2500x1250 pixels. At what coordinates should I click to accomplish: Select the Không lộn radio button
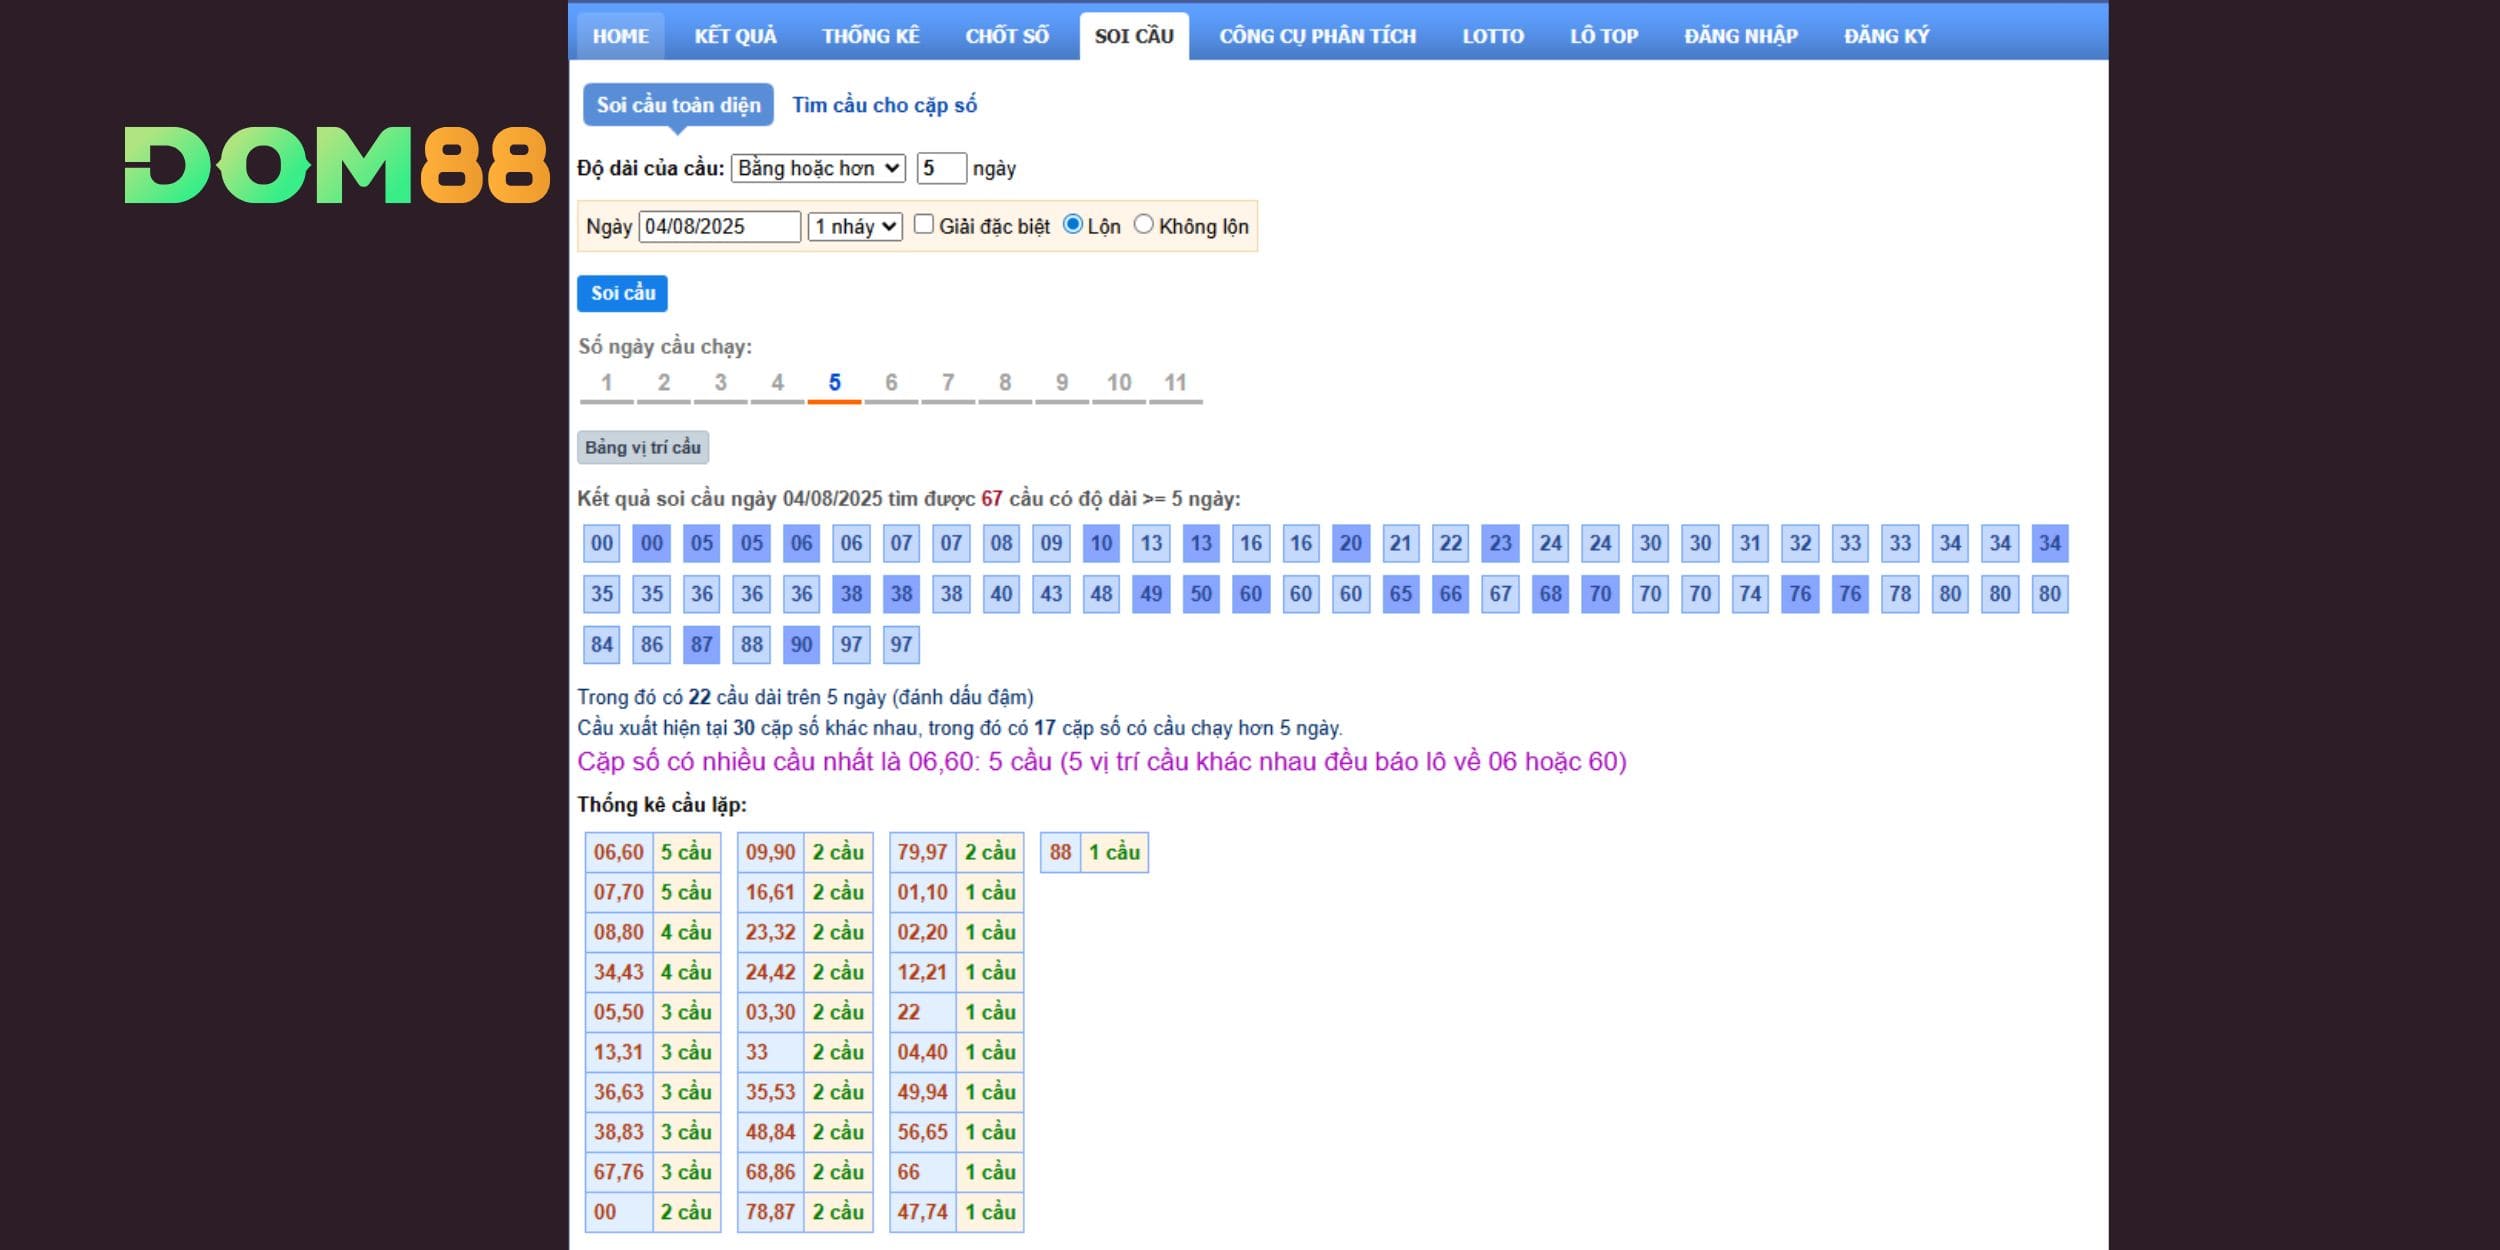[x=1144, y=224]
